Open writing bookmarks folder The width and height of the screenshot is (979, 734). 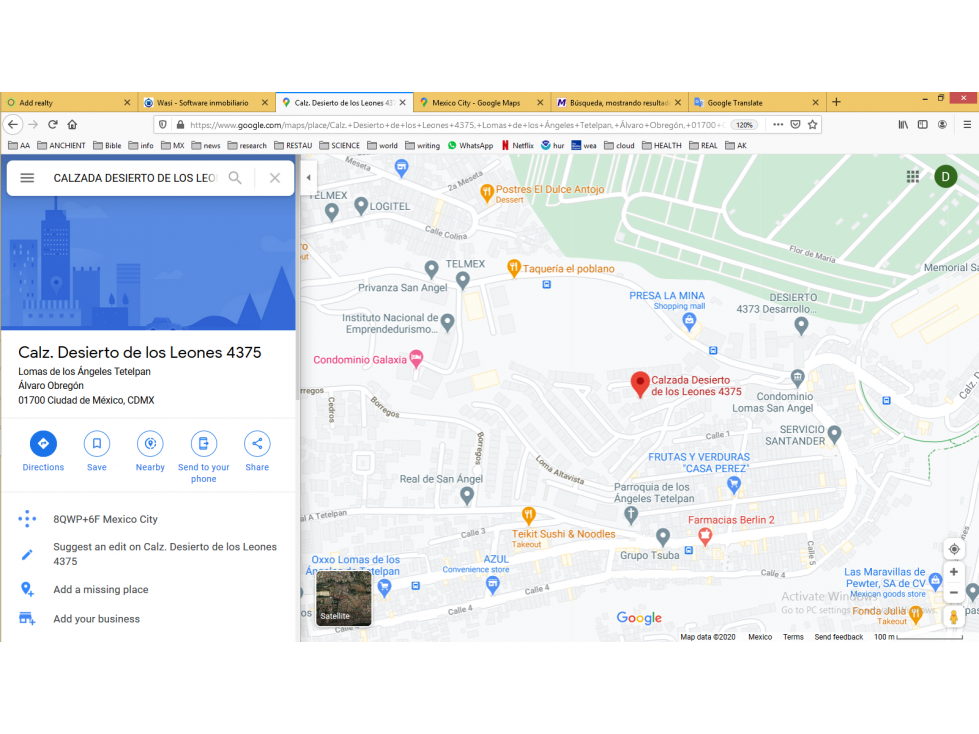point(422,145)
